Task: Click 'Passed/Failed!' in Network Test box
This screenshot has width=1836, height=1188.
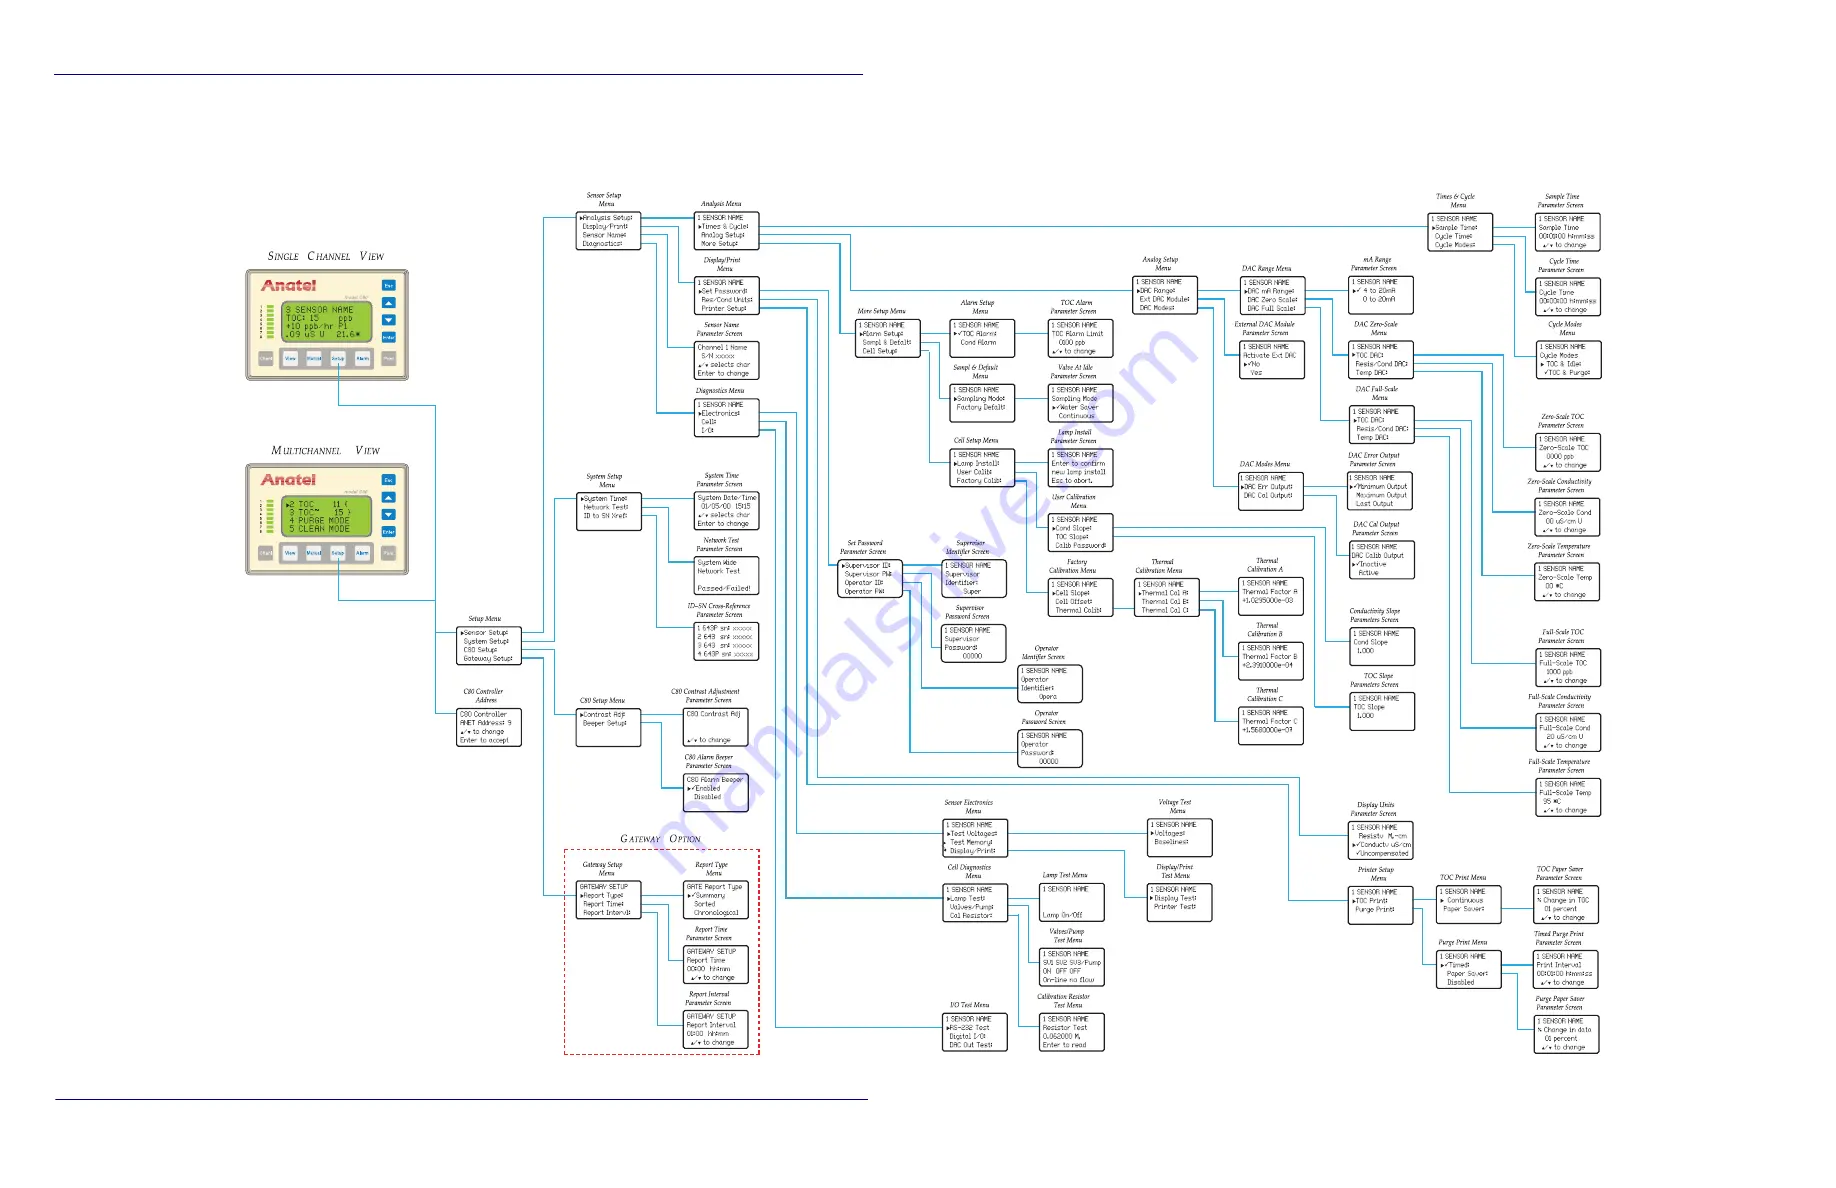Action: pyautogui.click(x=724, y=589)
